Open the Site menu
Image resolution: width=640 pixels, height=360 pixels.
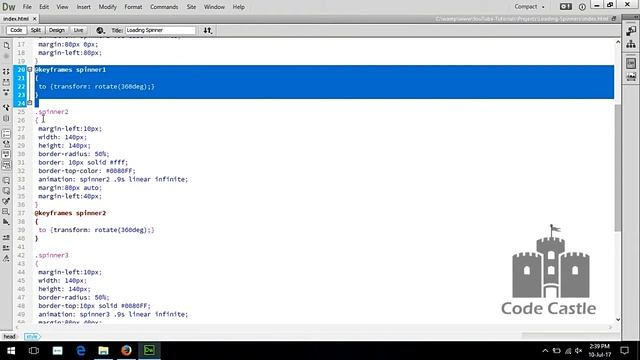point(191,7)
